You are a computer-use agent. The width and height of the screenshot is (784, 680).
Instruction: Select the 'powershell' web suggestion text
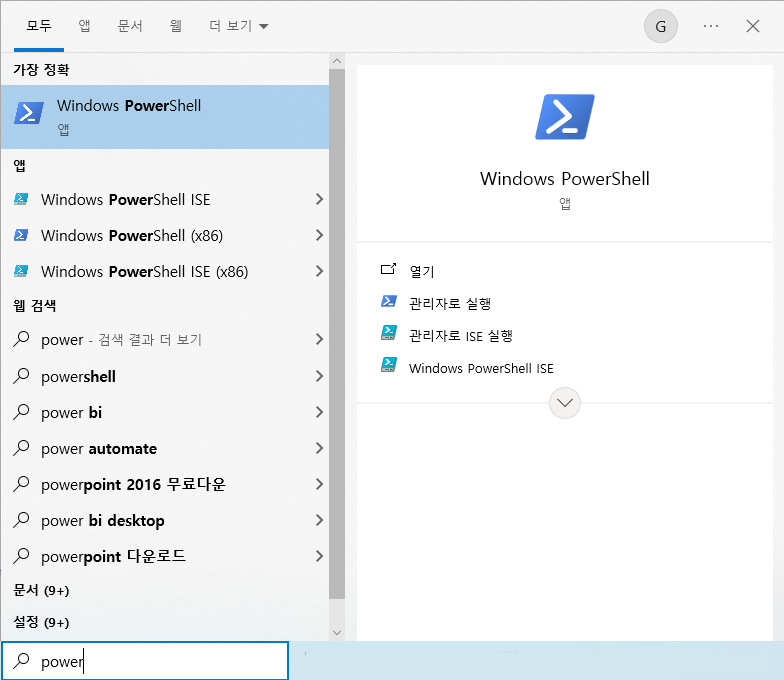point(78,376)
